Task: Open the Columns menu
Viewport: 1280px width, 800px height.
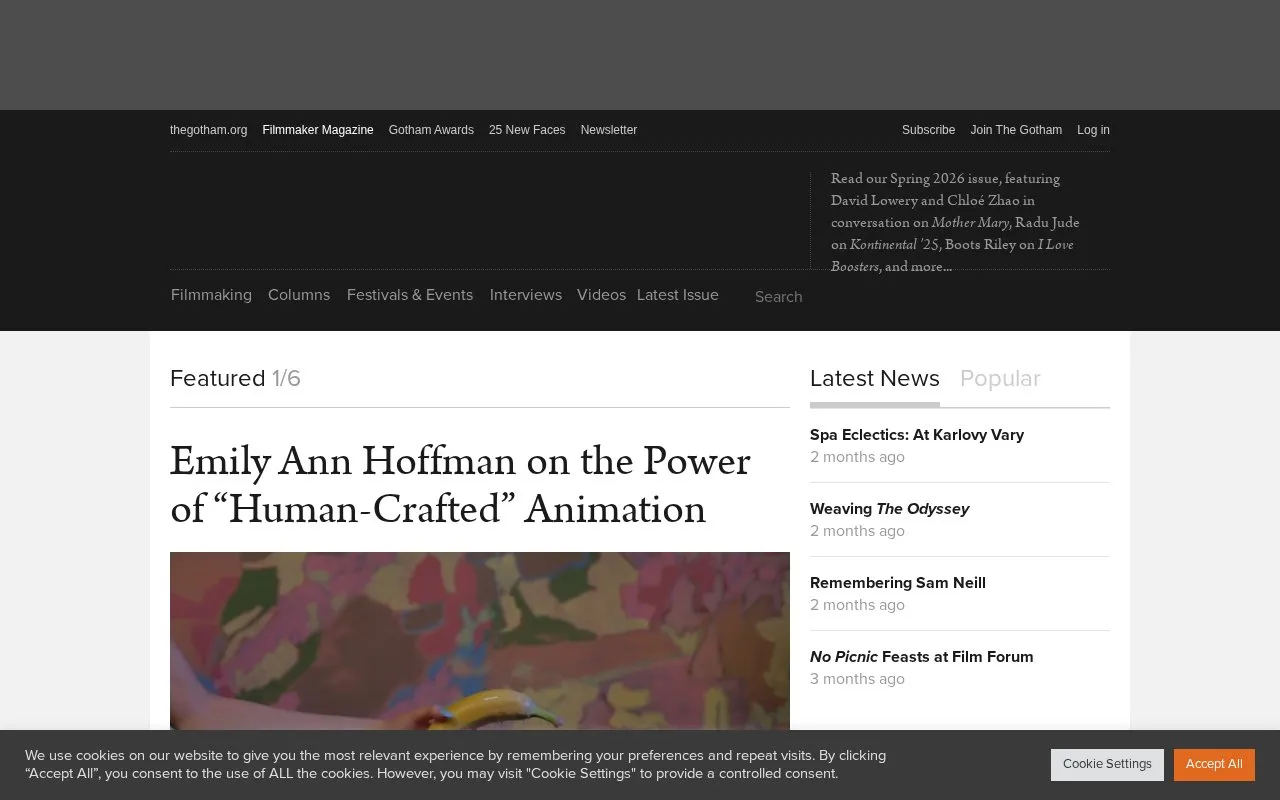Action: coord(299,295)
